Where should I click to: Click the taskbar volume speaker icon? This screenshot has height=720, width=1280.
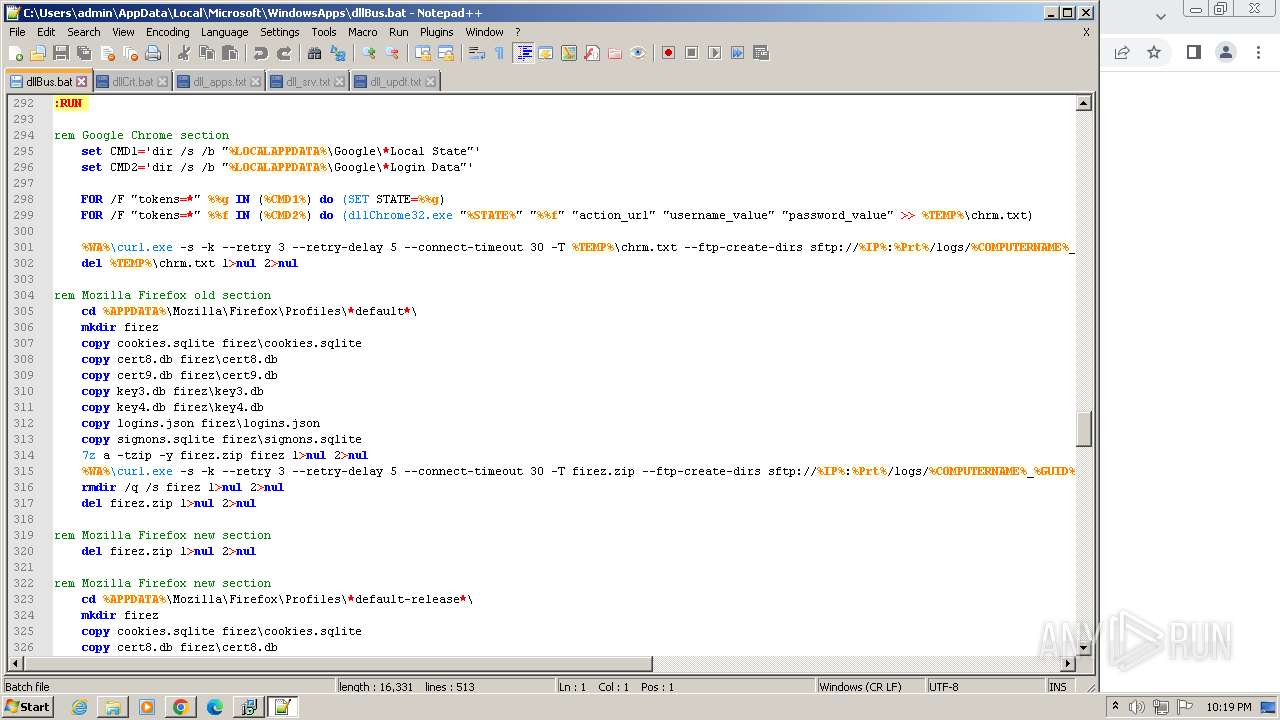point(1137,707)
